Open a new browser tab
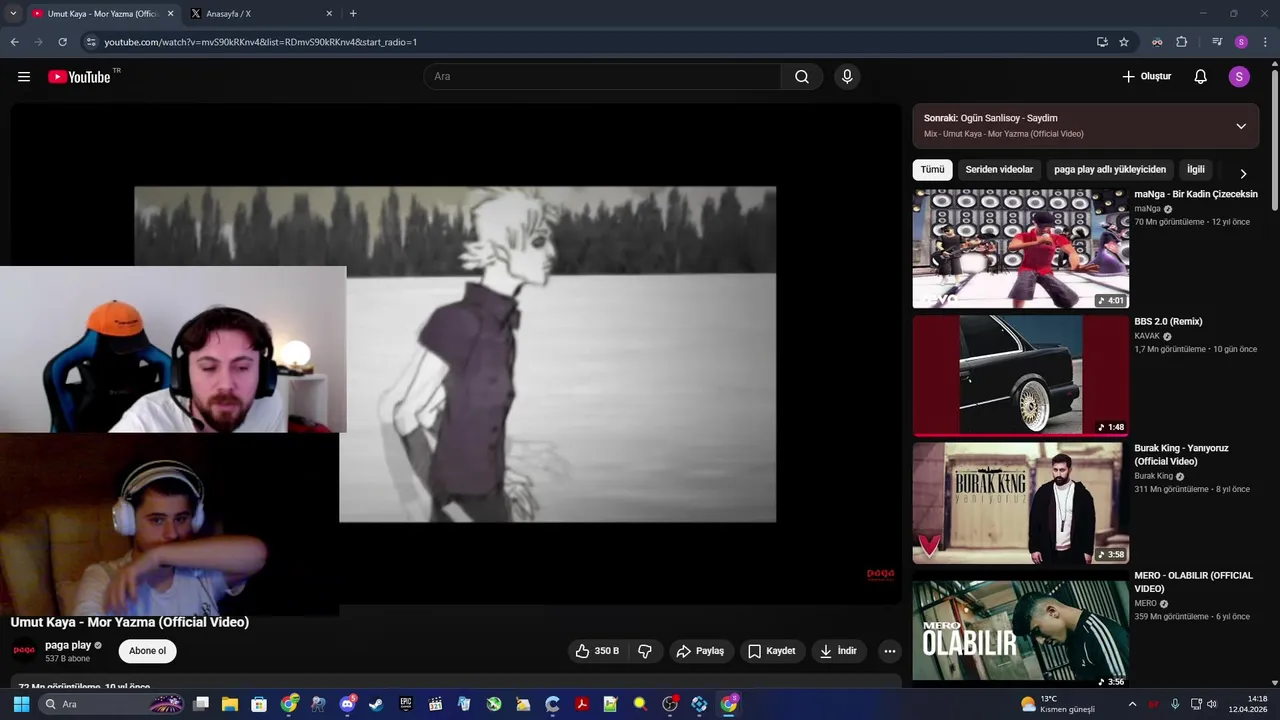This screenshot has height=720, width=1280. pyautogui.click(x=353, y=14)
